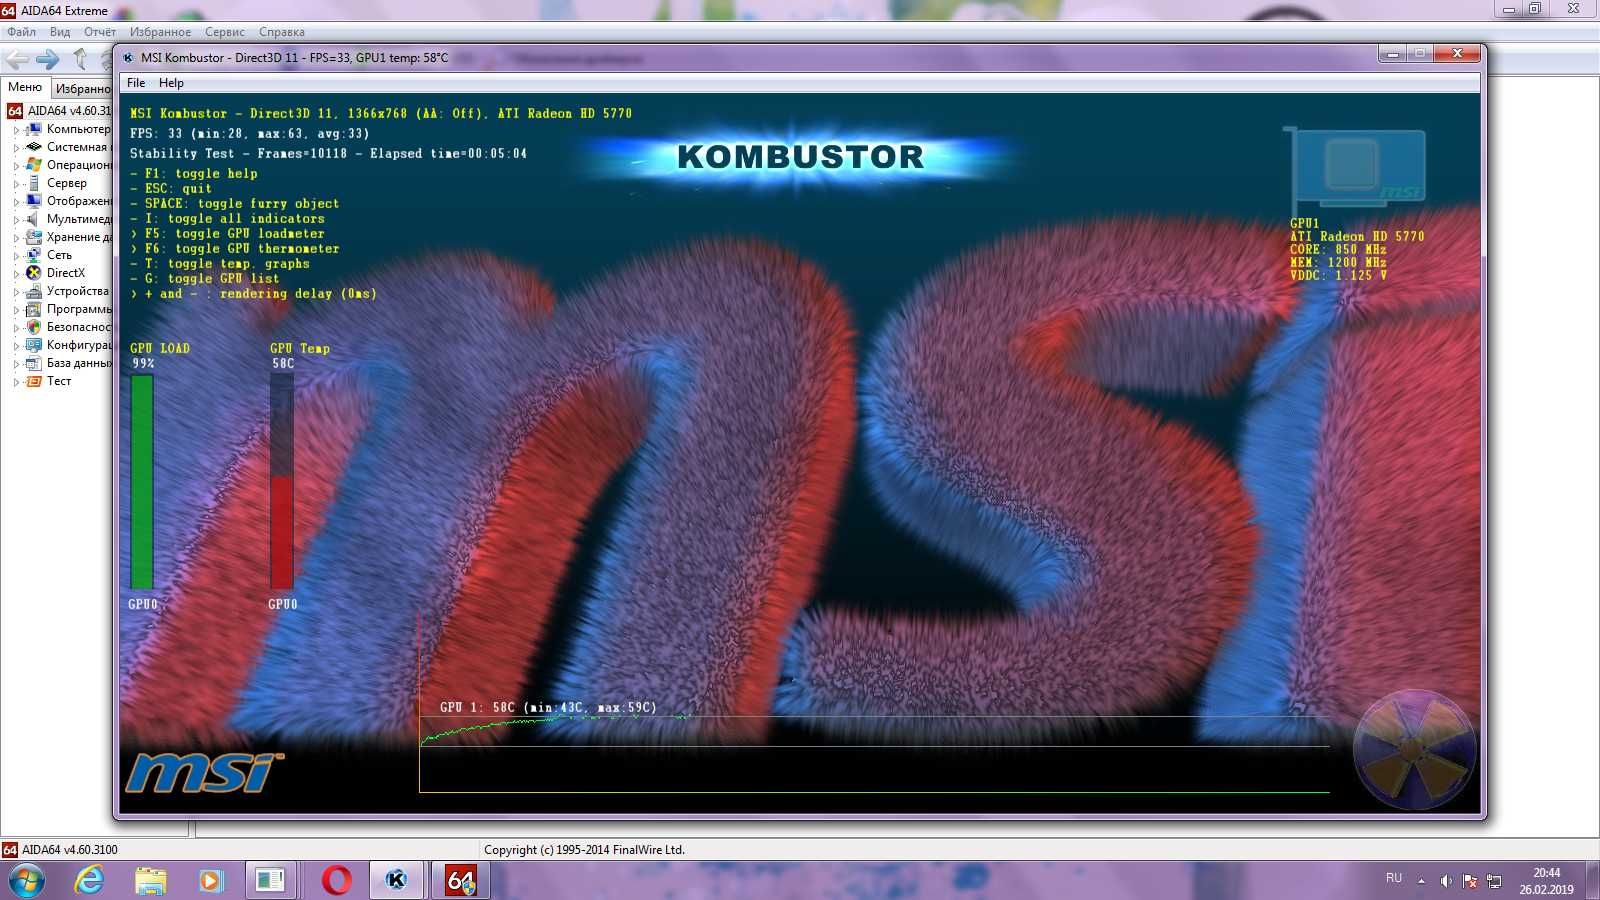Expand the Компьютер tree node
This screenshot has height=900, width=1600.
tap(16, 130)
